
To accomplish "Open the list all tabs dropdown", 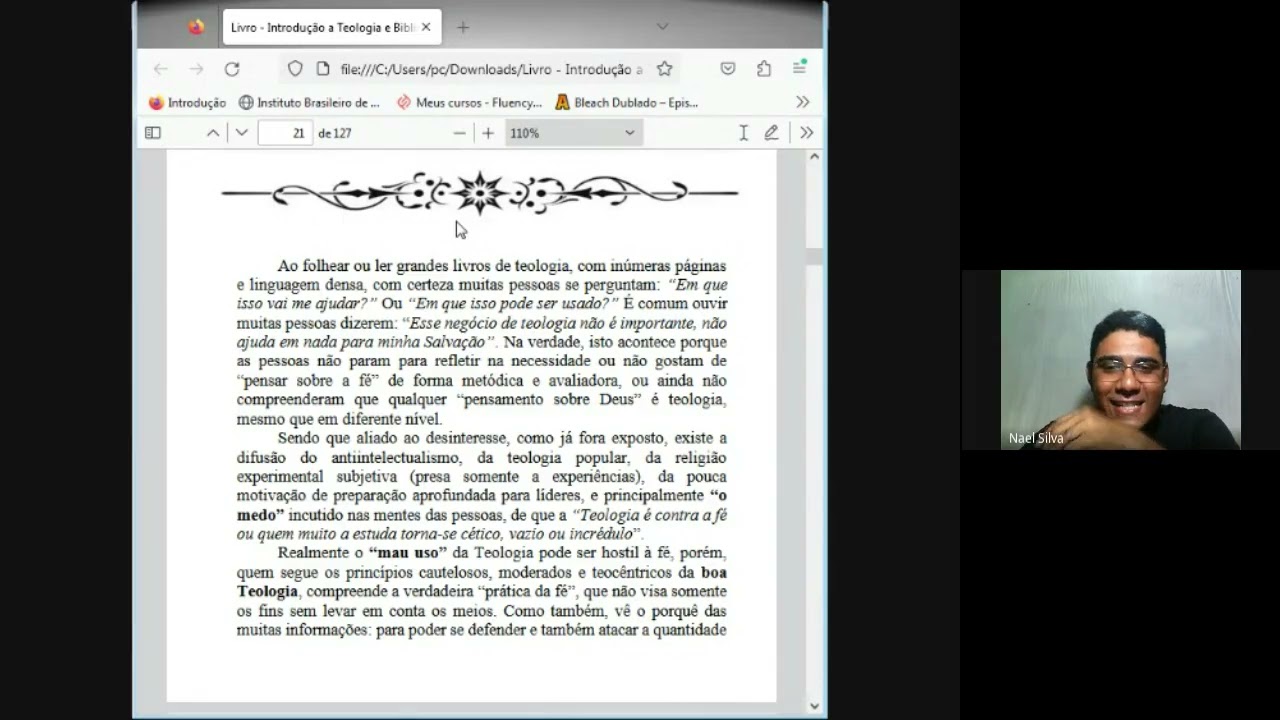I will click(662, 27).
